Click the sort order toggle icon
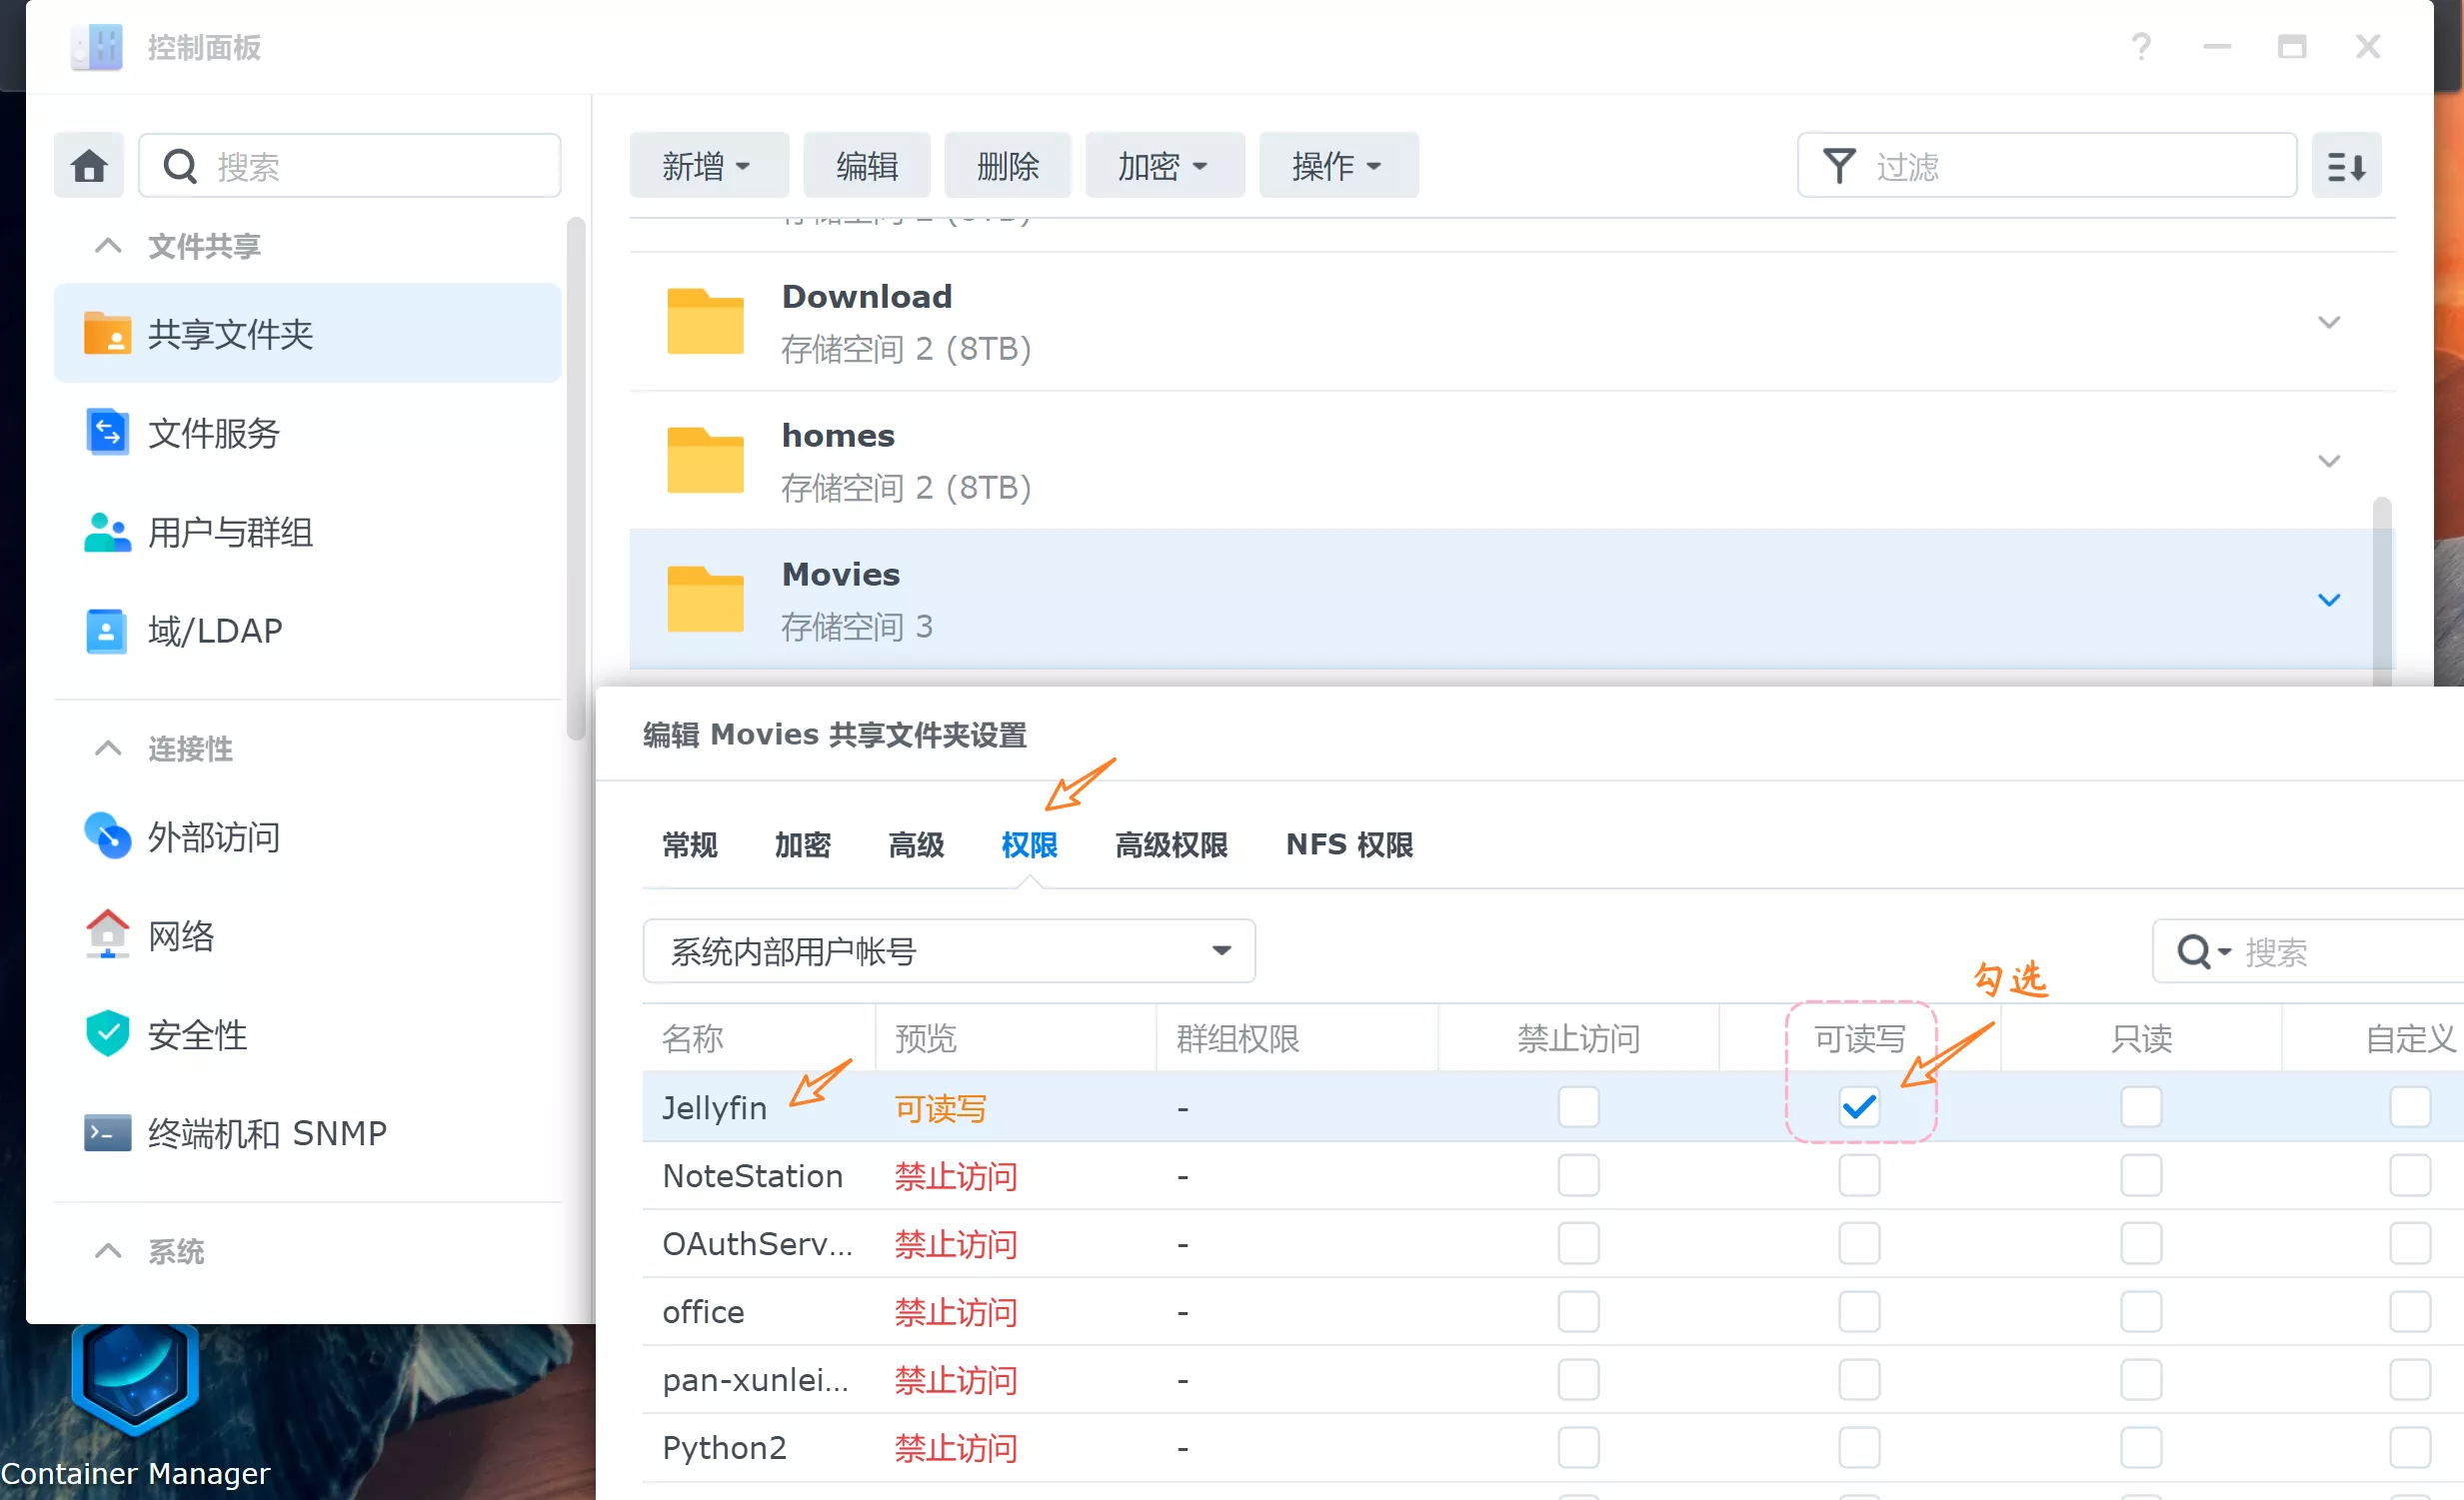The image size is (2464, 1500). pyautogui.click(x=2350, y=166)
